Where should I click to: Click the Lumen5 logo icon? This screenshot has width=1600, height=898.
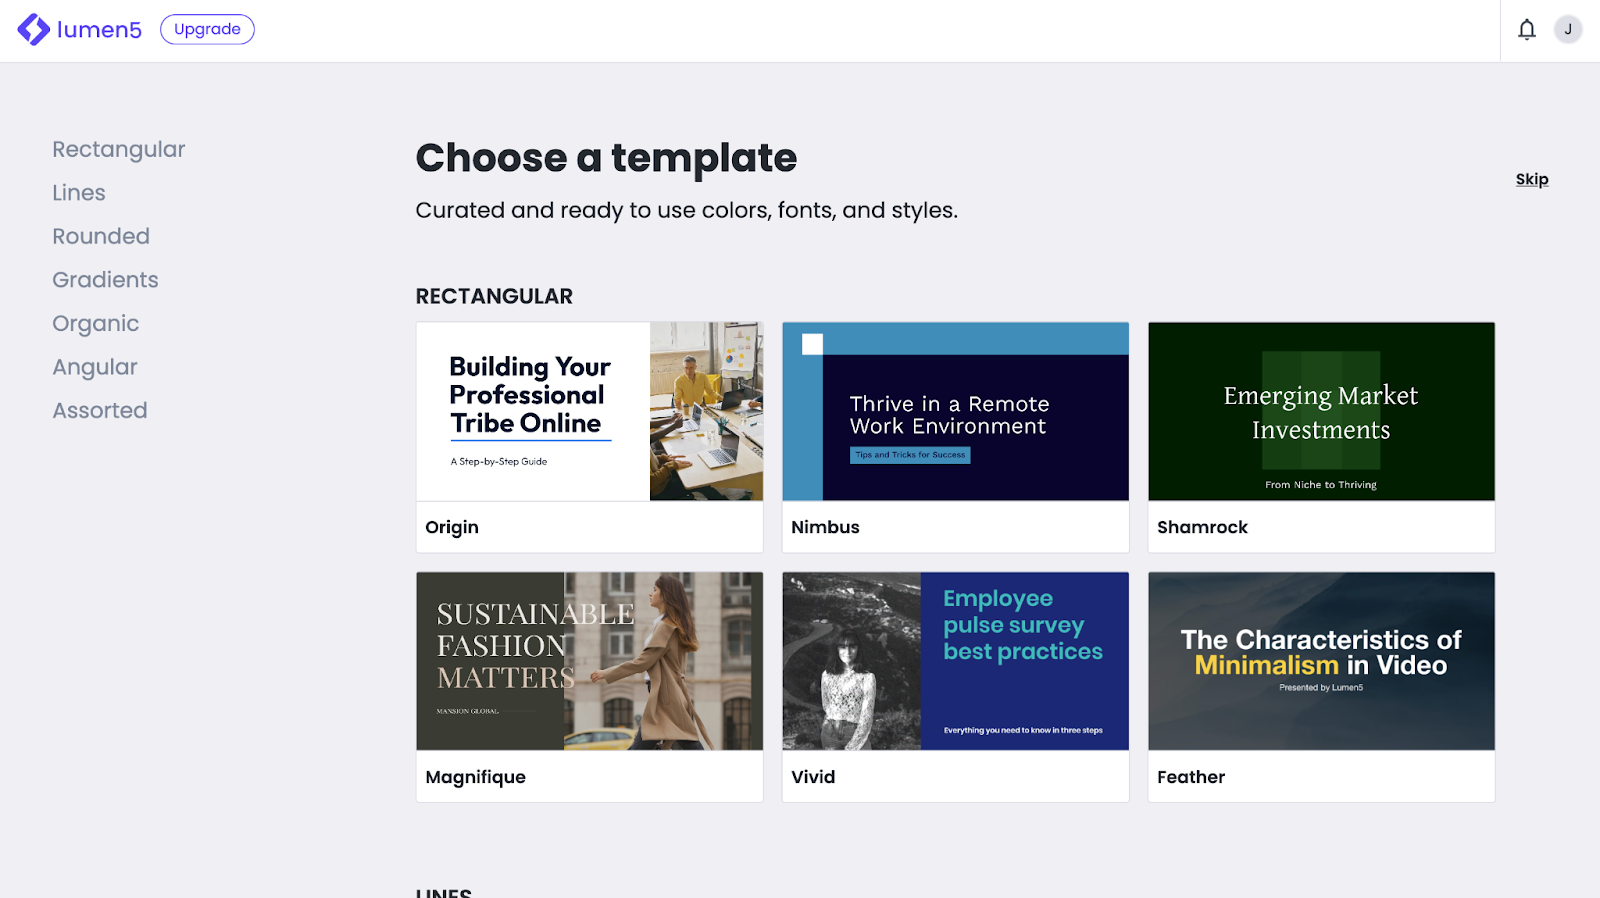[x=34, y=30]
